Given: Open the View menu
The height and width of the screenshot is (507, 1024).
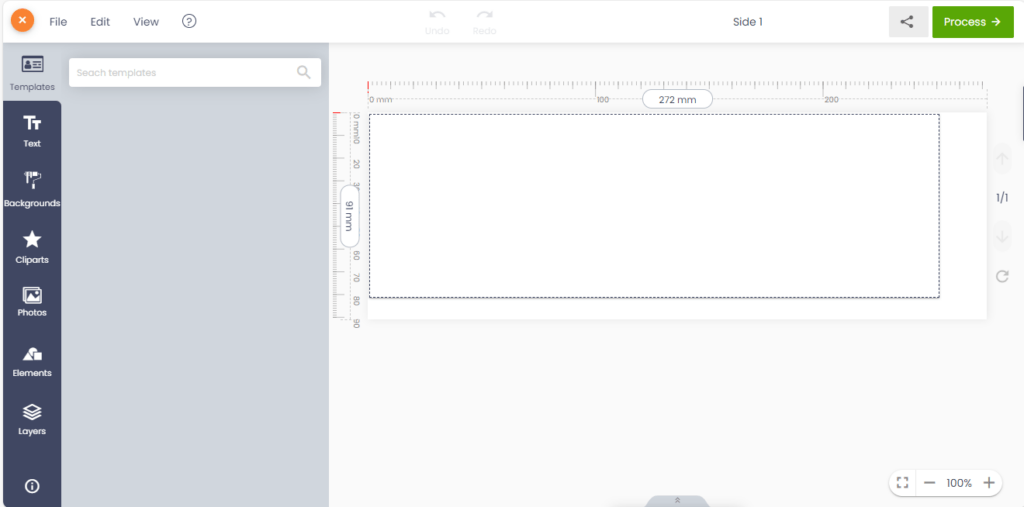Looking at the screenshot, I should point(146,22).
